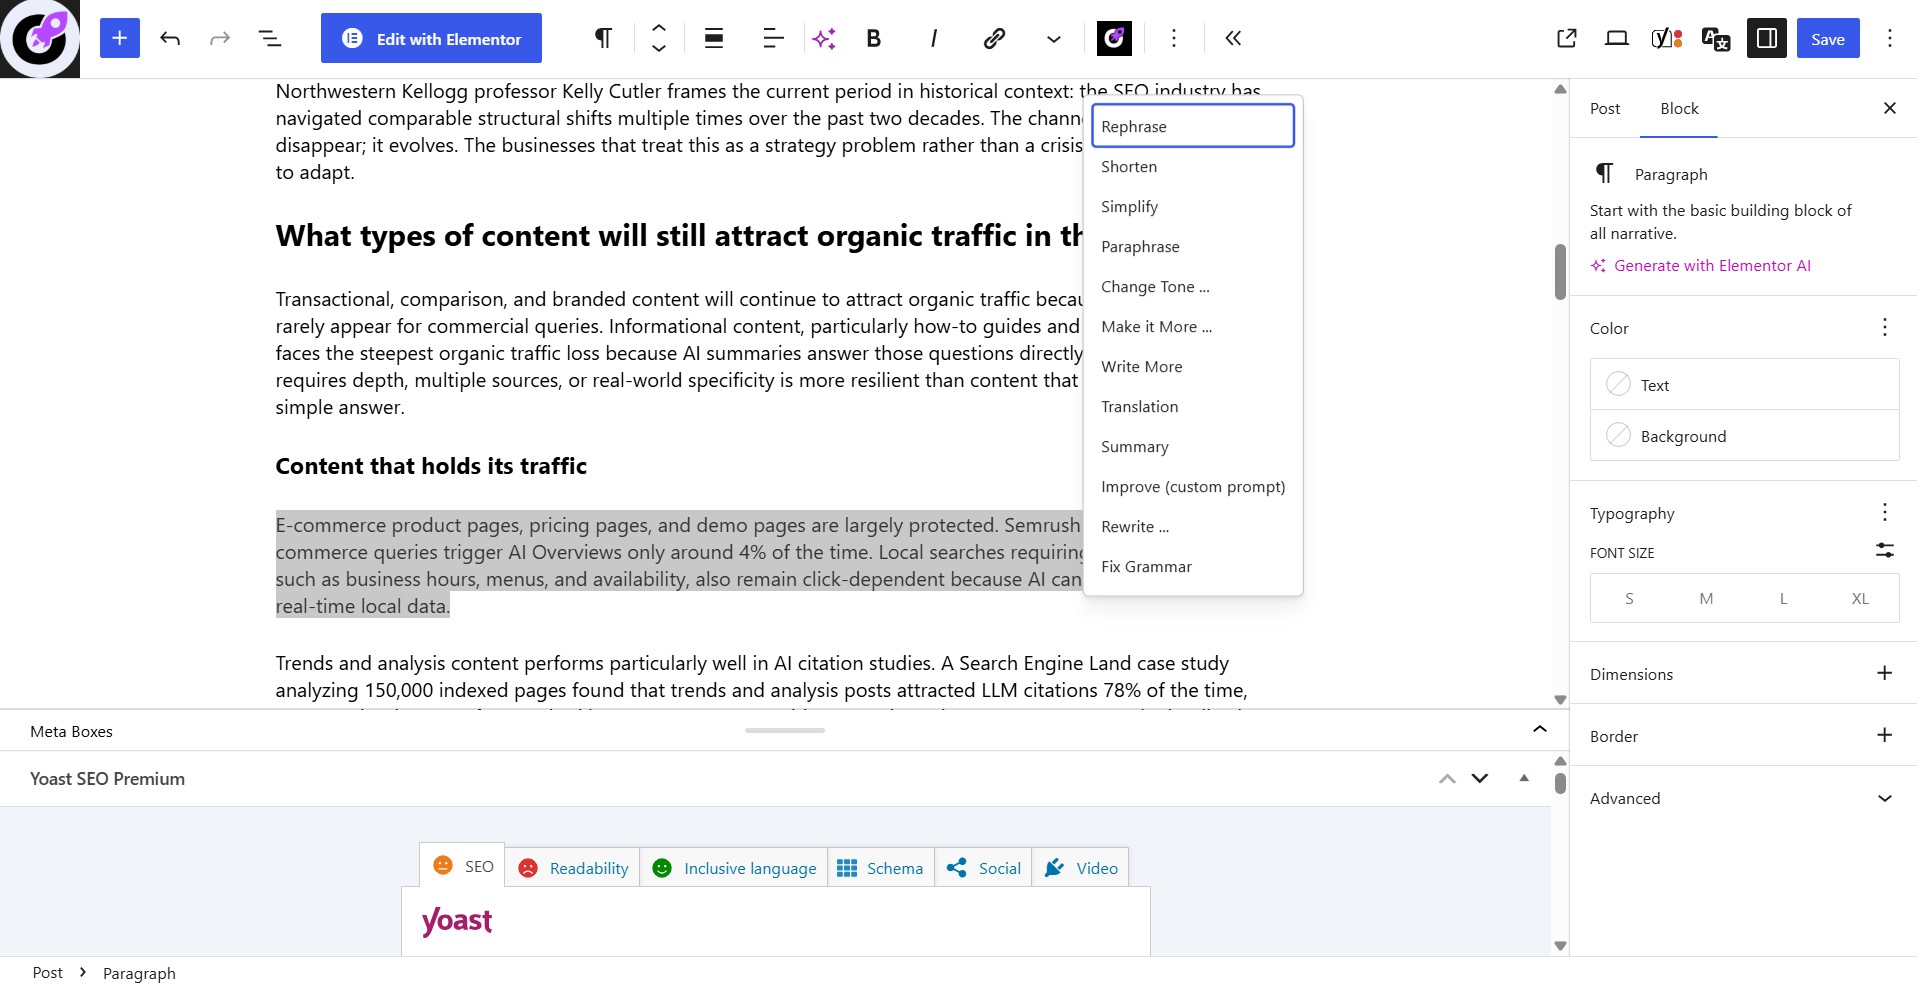Open Background color picker
Viewport: 1917px width, 985px height.
1745,435
